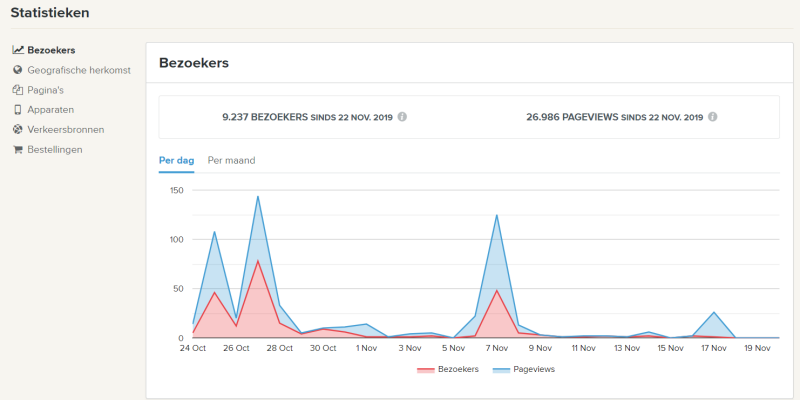Viewport: 800px width, 400px height.
Task: Click the 7 Nov peak on chart
Action: pos(496,215)
